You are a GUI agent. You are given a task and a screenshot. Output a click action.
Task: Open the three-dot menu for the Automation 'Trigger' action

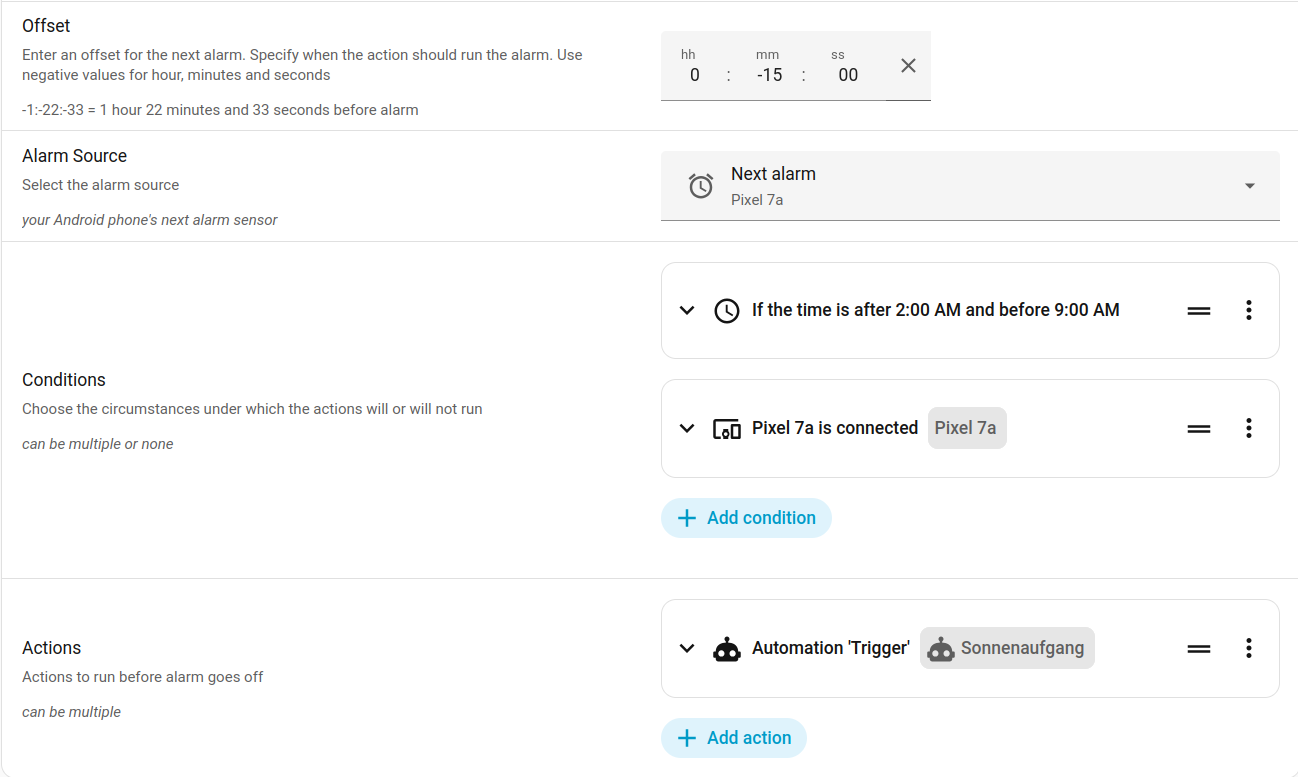tap(1248, 649)
